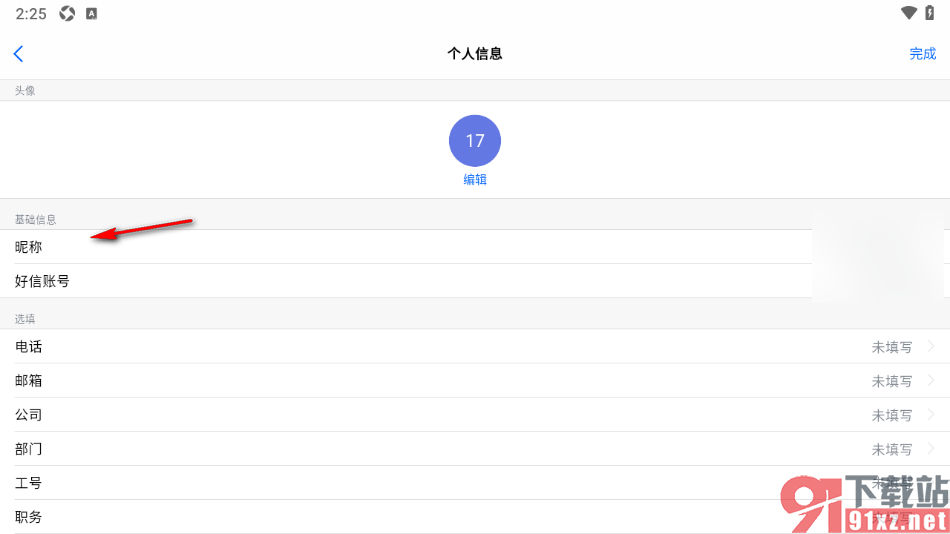The height and width of the screenshot is (534, 950).
Task: Expand the chevron in the 邮箱 row
Action: click(x=931, y=381)
